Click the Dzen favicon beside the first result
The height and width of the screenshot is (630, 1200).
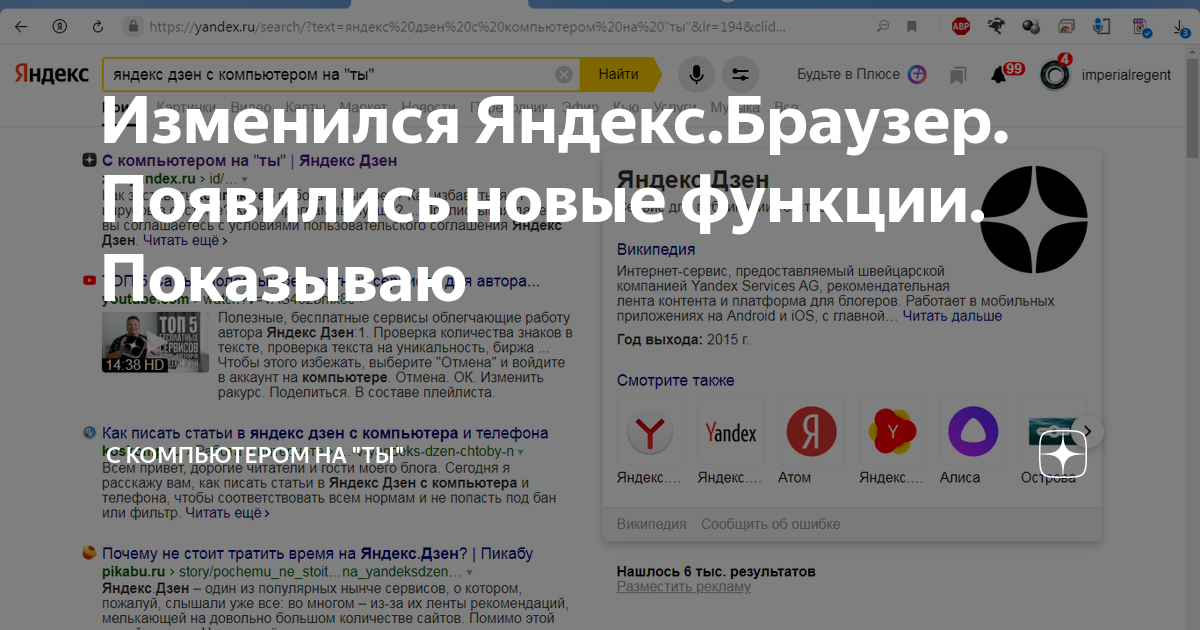pyautogui.click(x=89, y=160)
